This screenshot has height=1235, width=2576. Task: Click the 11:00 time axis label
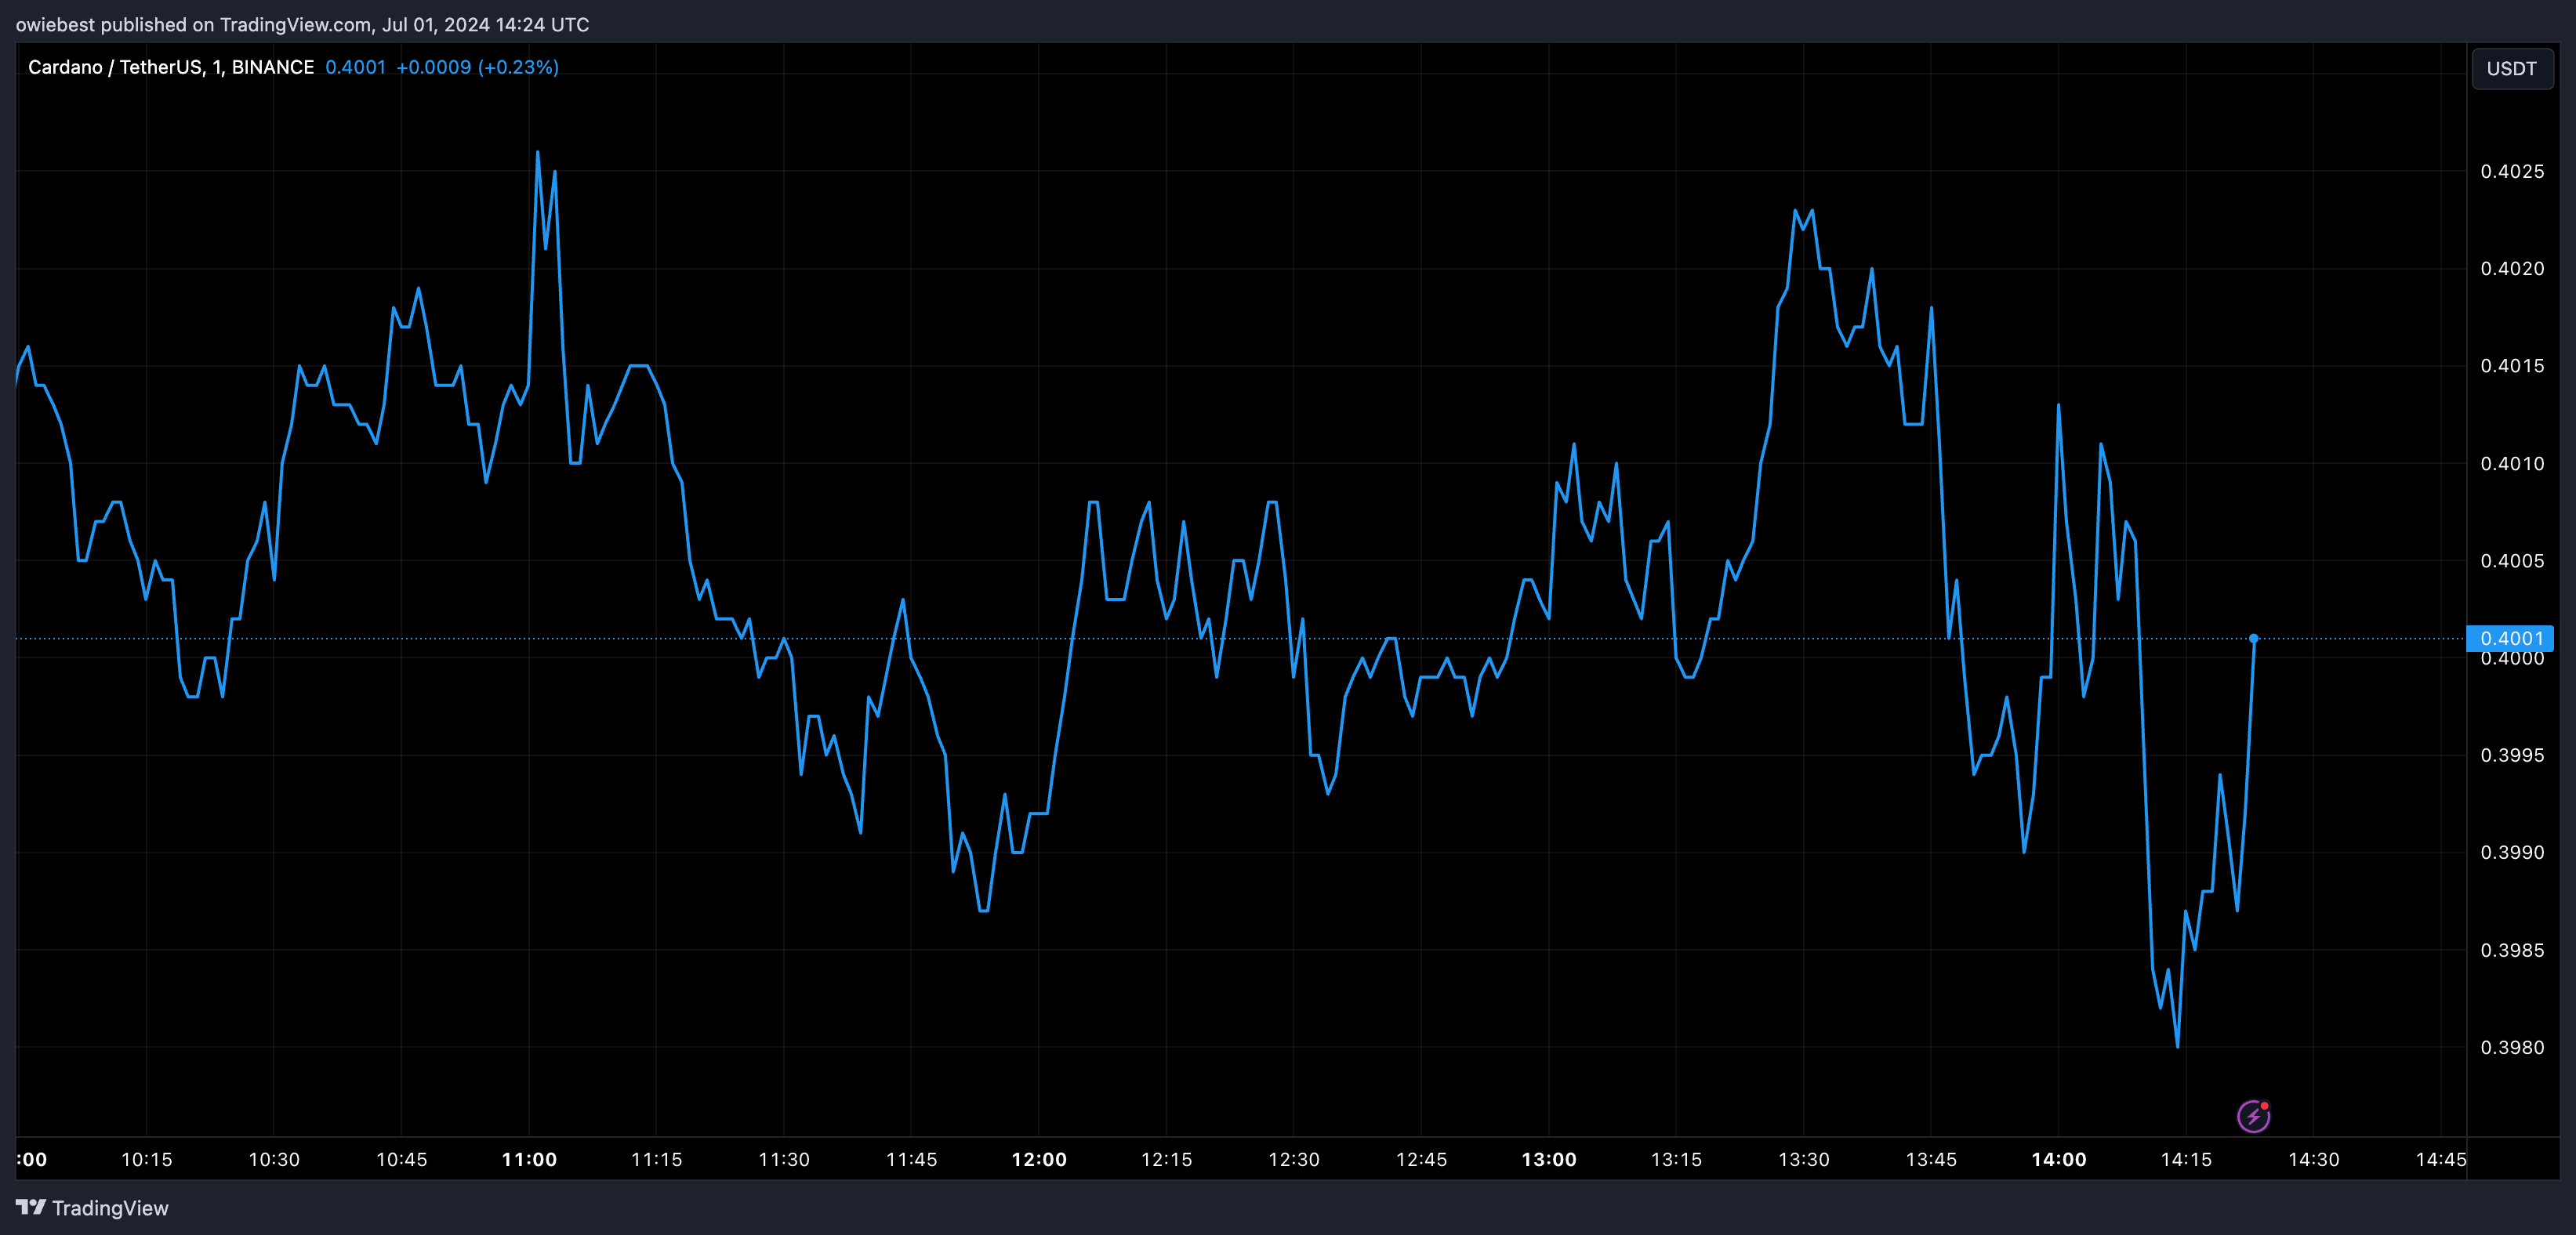pos(529,1159)
